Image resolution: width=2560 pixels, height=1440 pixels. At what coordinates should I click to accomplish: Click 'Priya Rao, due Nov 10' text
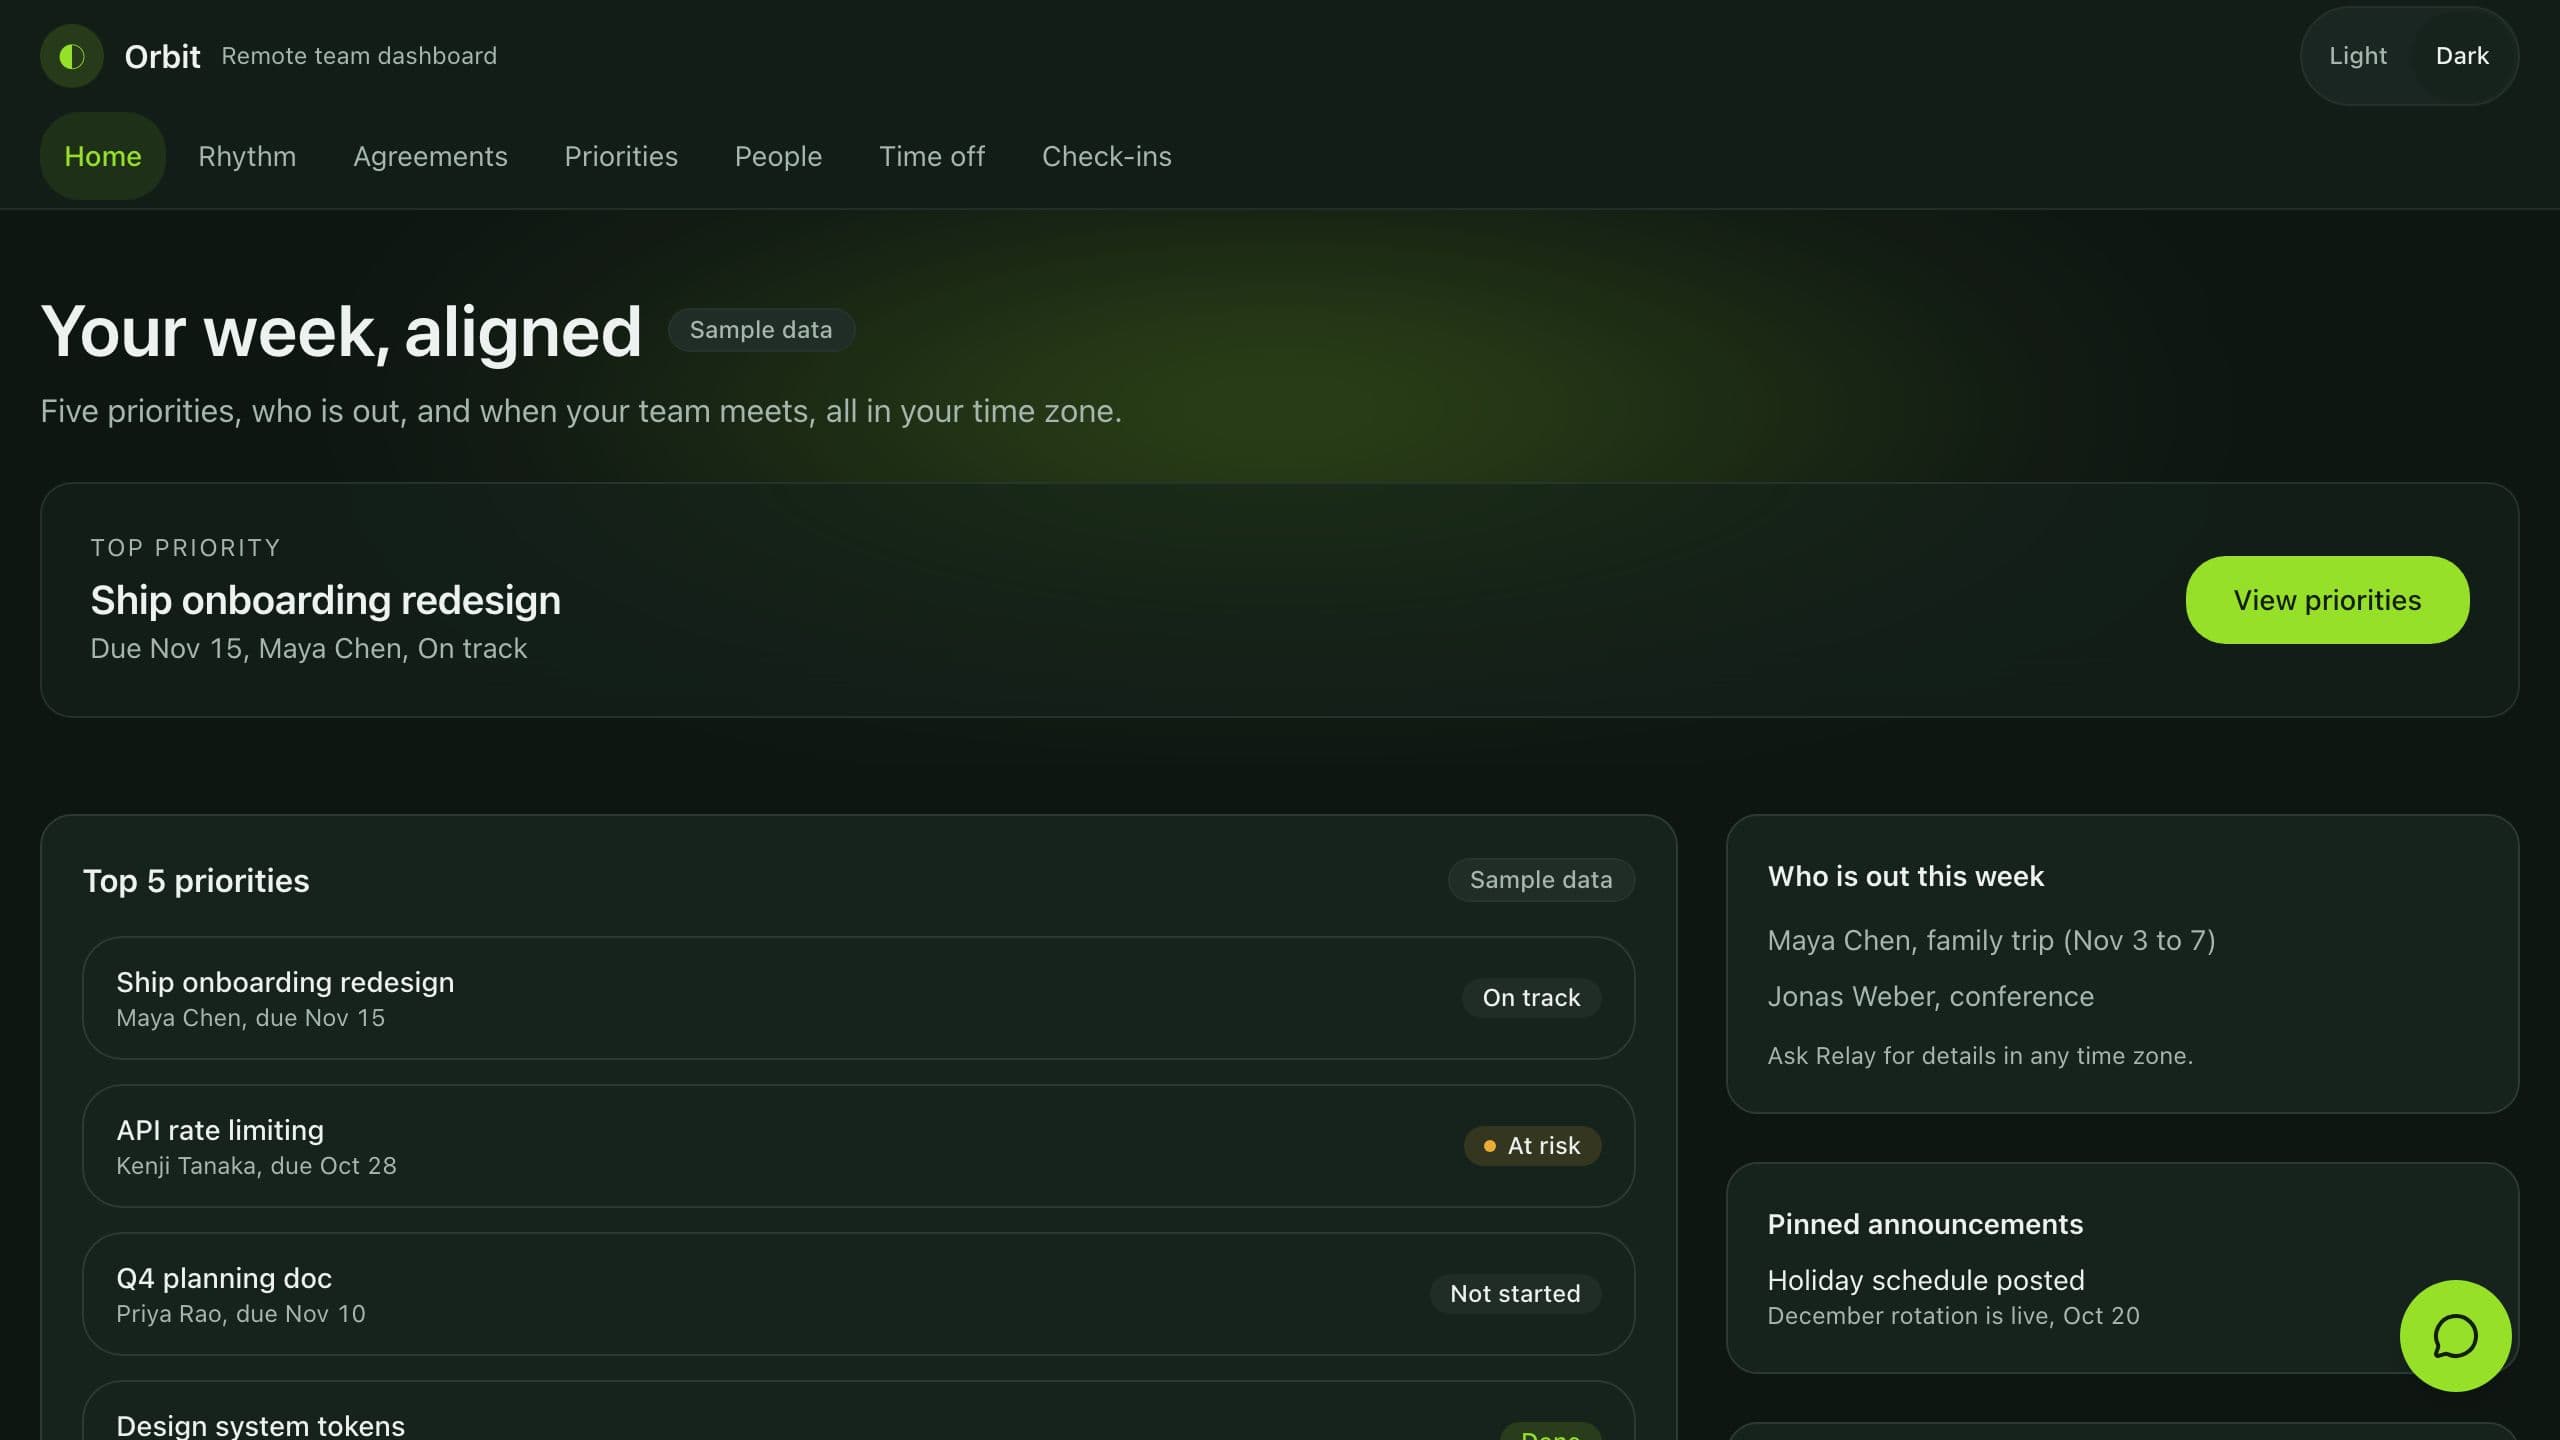click(x=241, y=1314)
